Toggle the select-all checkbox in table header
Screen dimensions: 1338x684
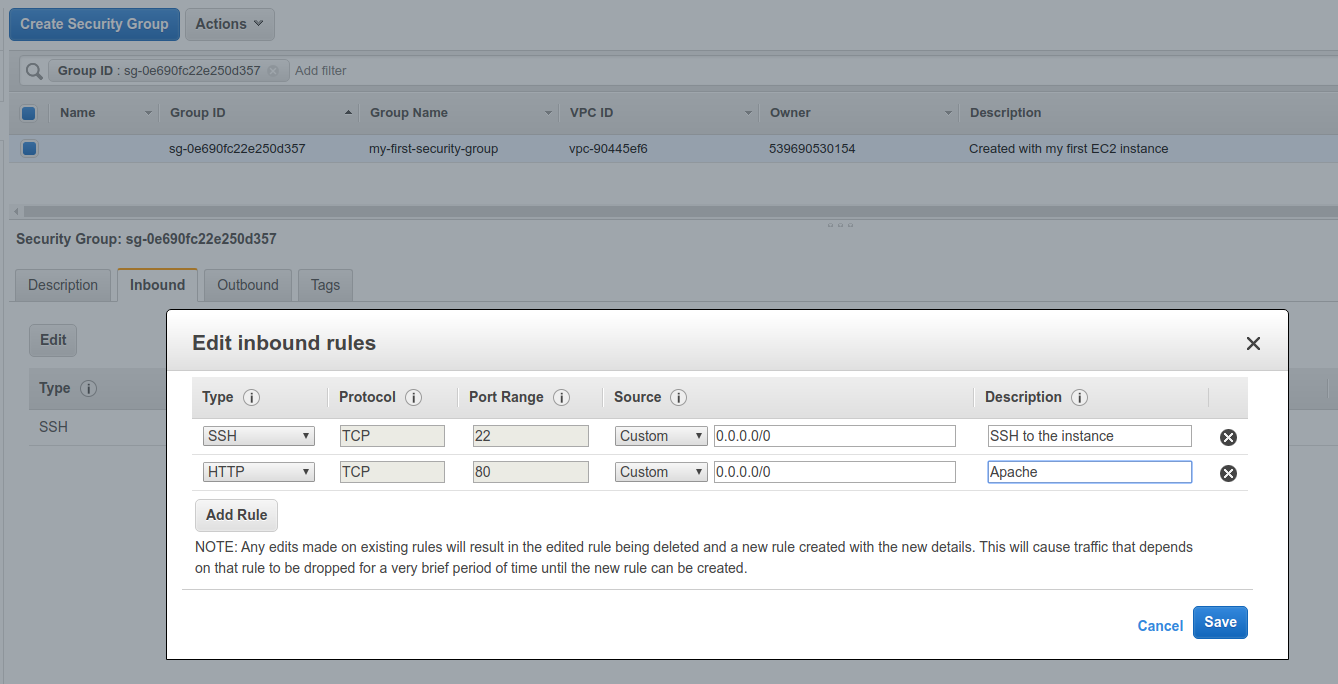click(29, 113)
